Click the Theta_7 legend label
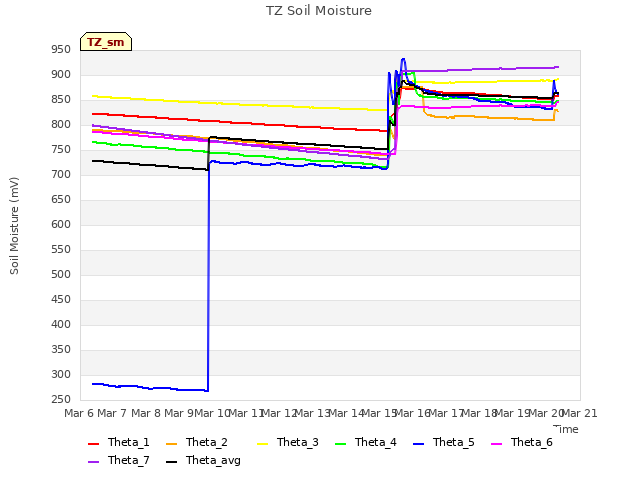Image resolution: width=640 pixels, height=480 pixels. pyautogui.click(x=129, y=460)
